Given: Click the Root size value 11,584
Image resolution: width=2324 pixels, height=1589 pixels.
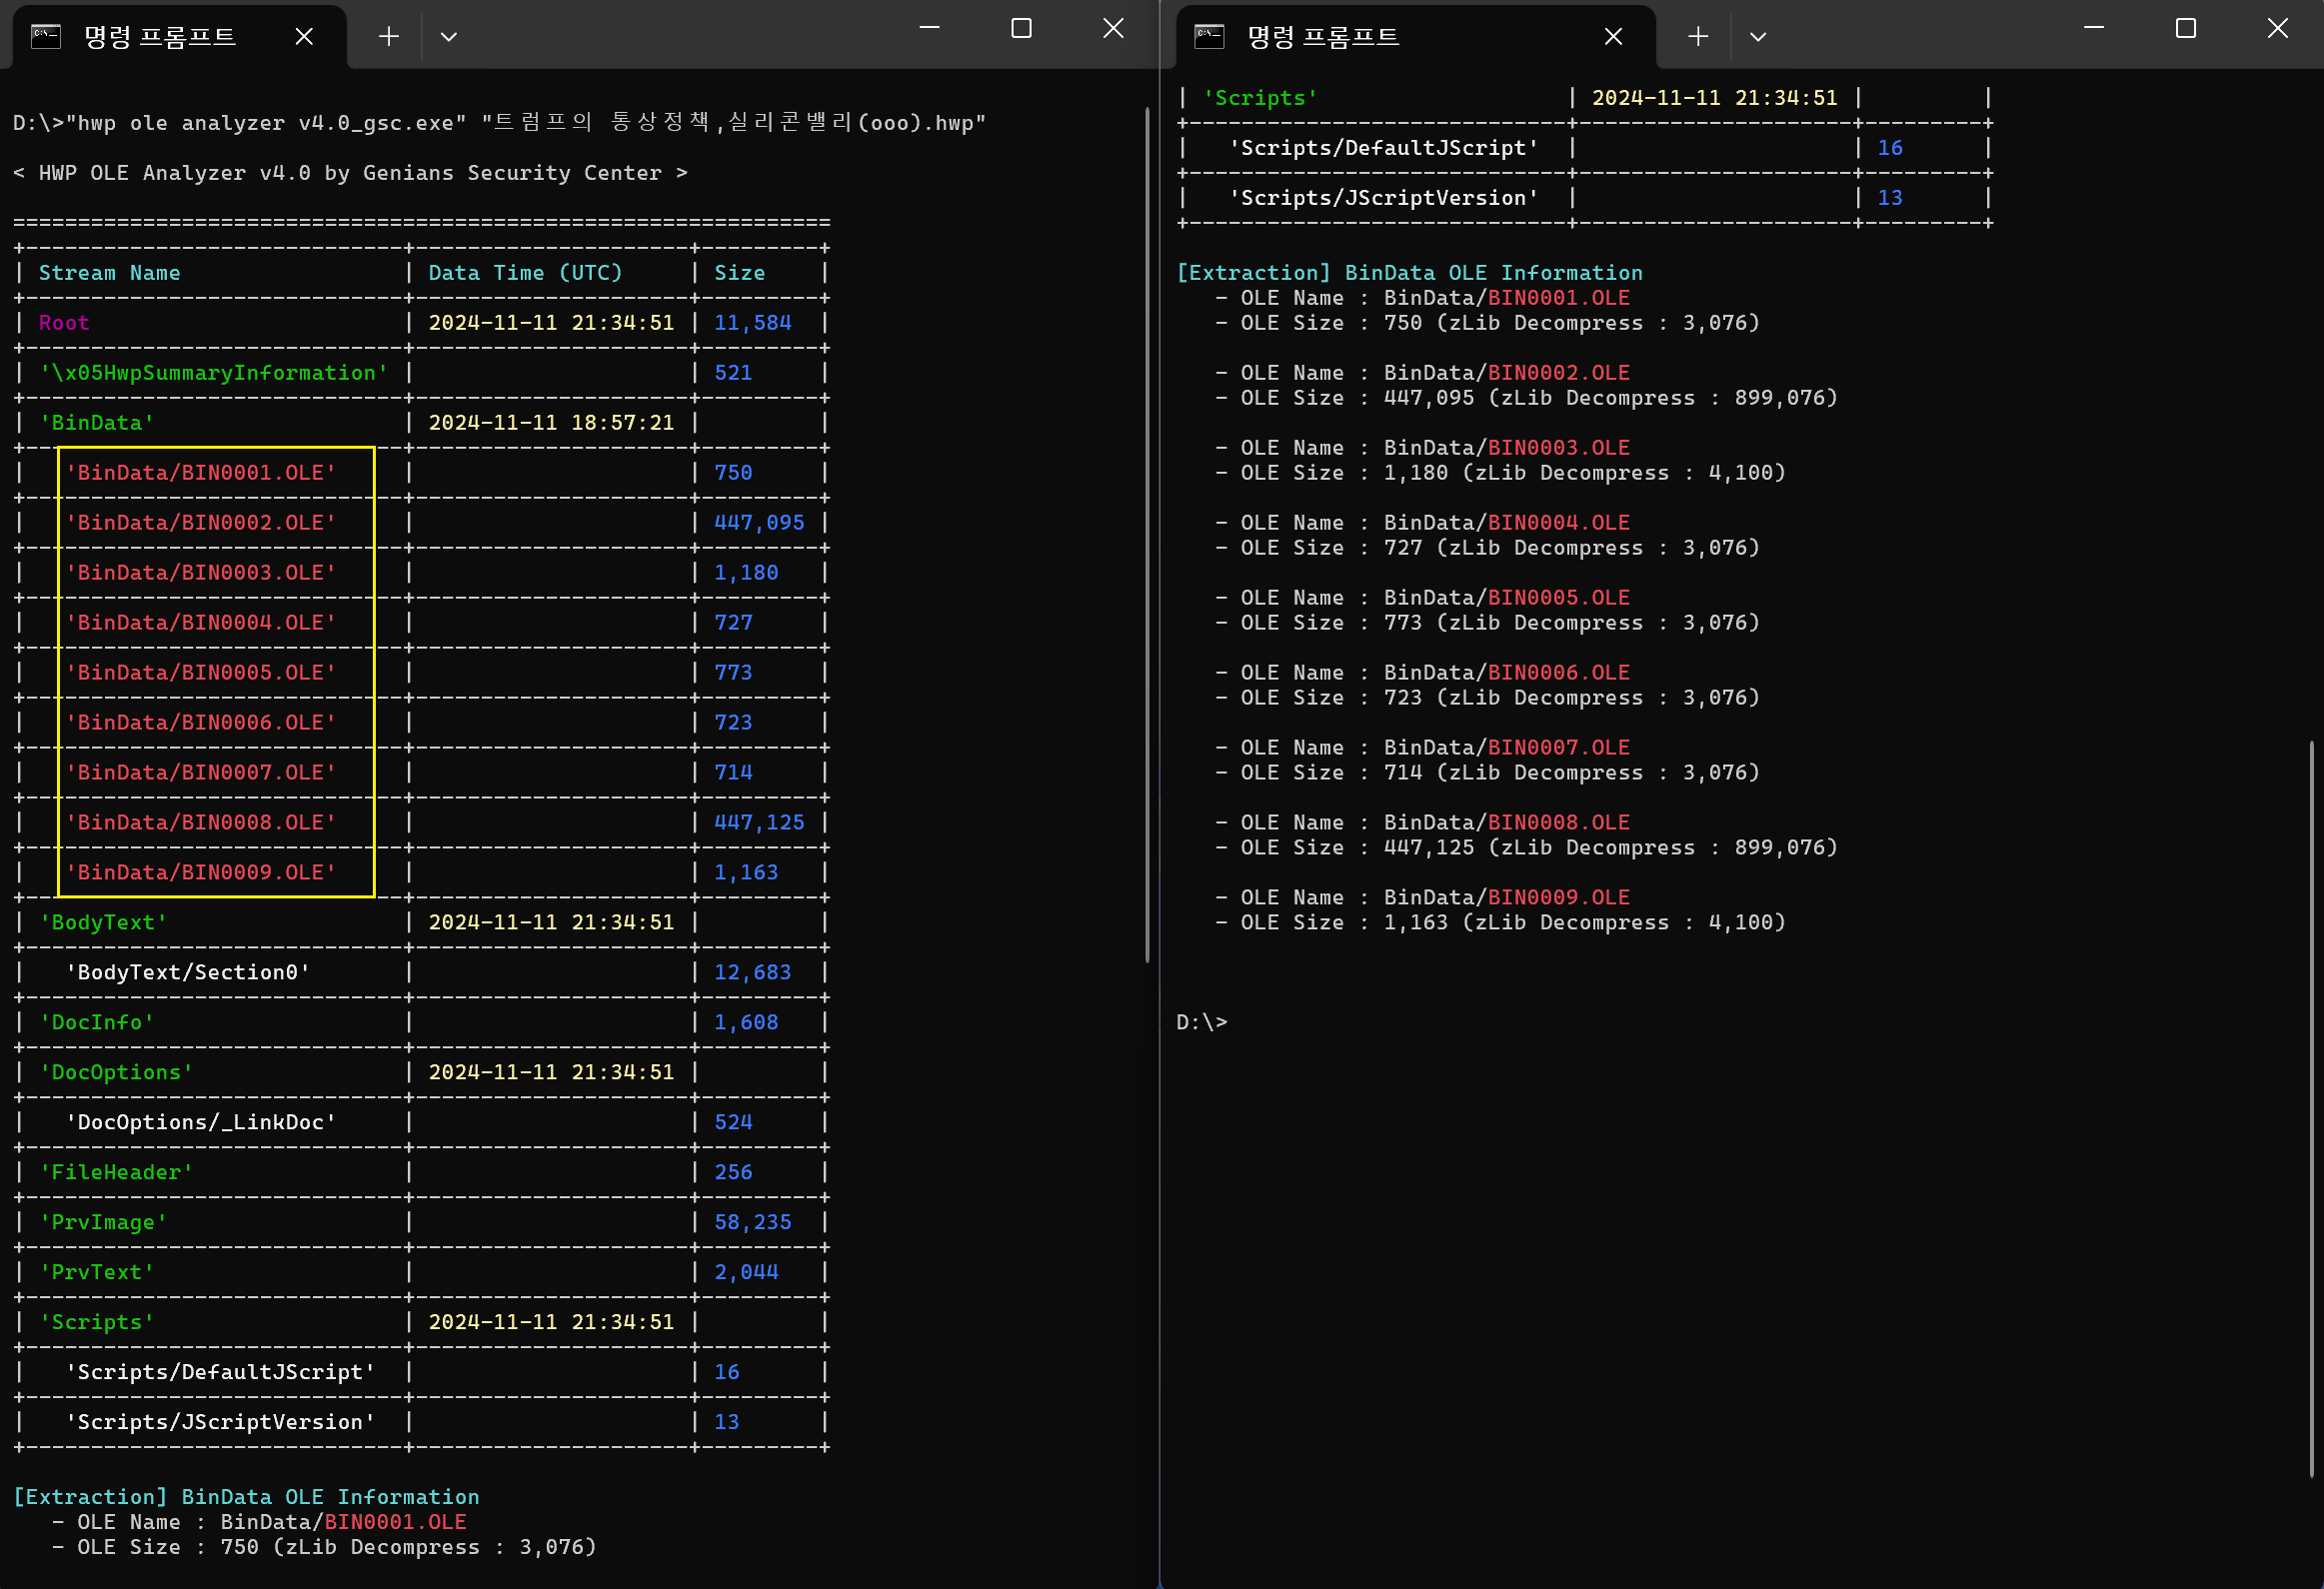Looking at the screenshot, I should point(752,323).
